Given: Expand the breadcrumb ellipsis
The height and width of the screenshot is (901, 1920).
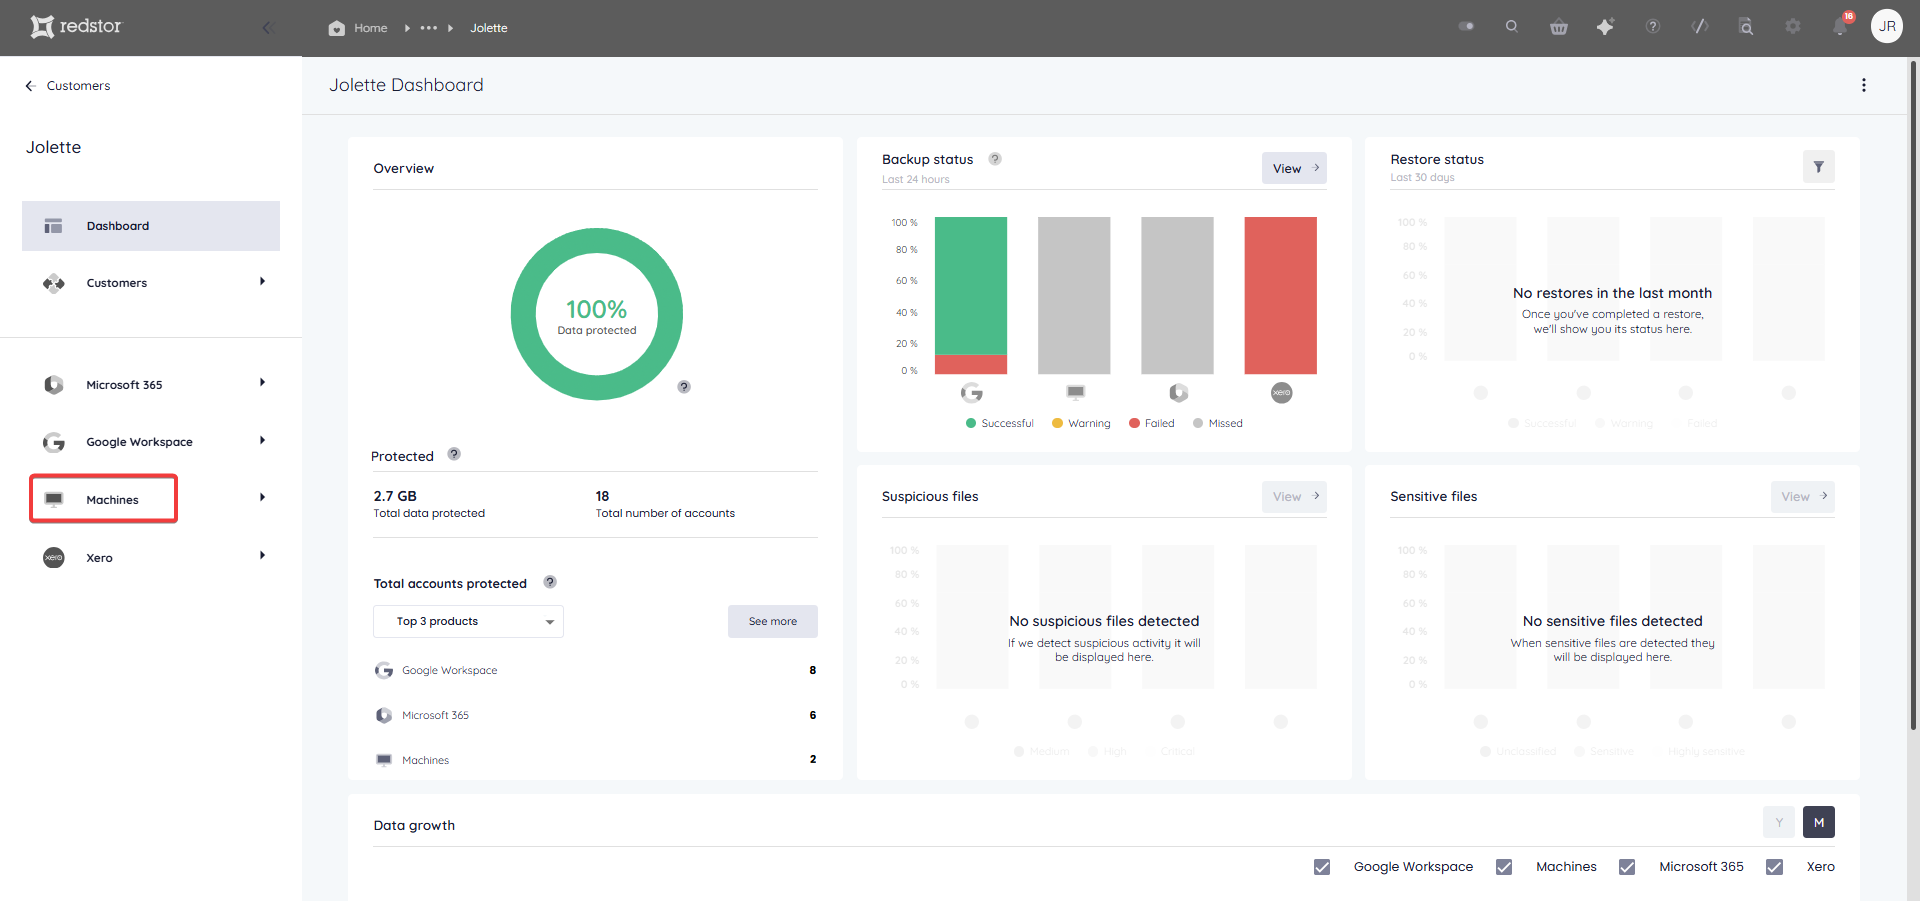Looking at the screenshot, I should coord(429,28).
